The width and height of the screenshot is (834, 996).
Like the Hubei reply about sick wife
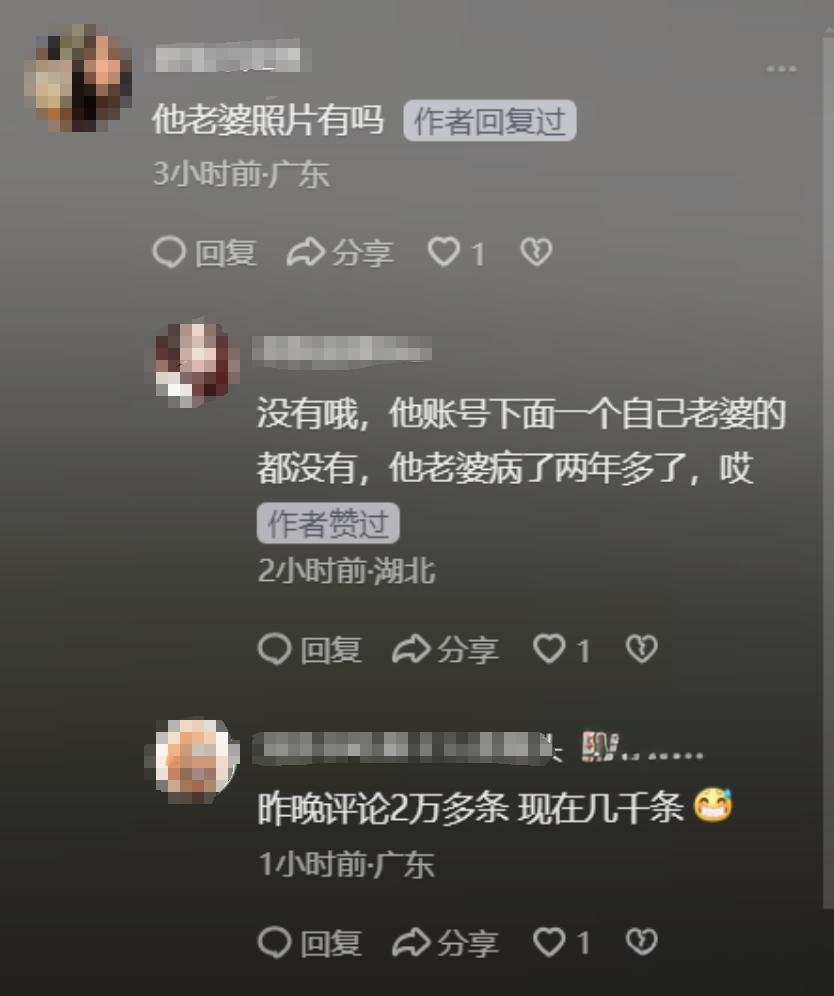[549, 649]
